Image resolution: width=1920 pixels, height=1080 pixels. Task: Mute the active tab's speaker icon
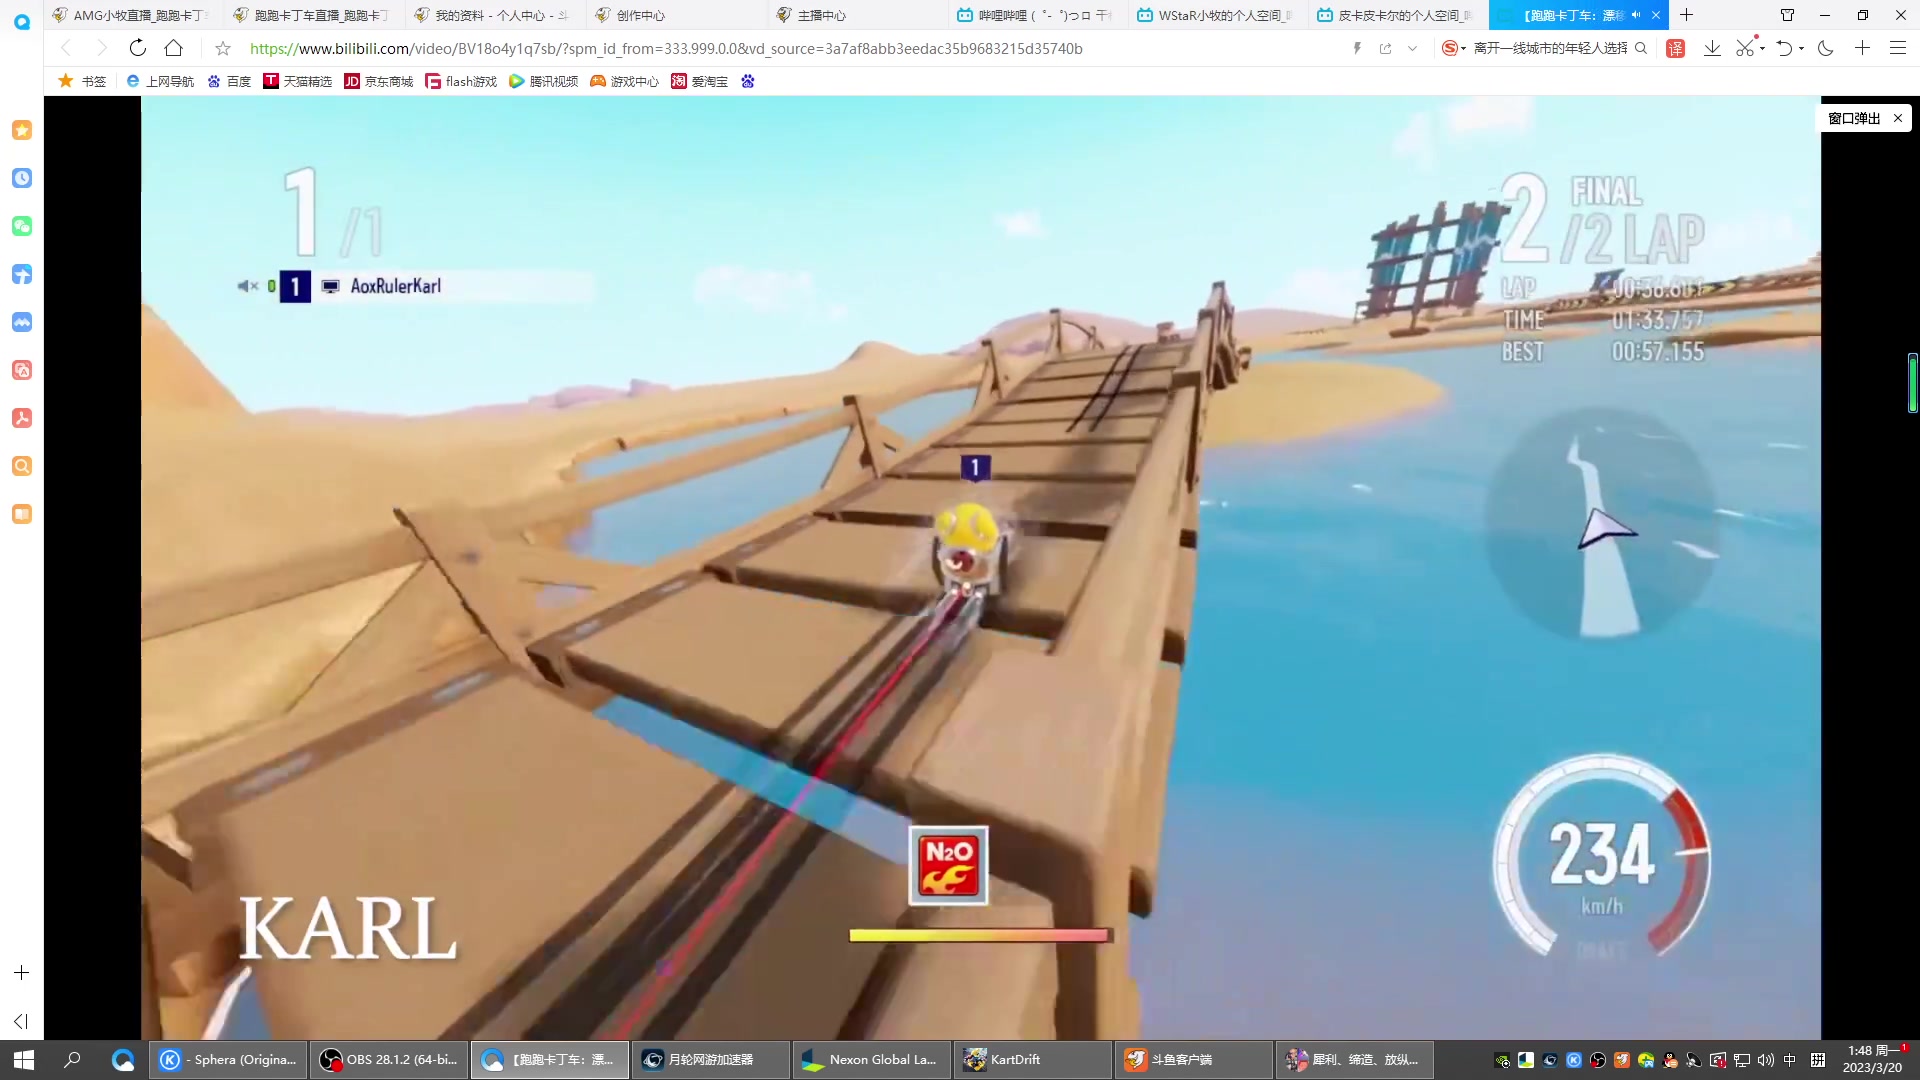coord(1636,15)
